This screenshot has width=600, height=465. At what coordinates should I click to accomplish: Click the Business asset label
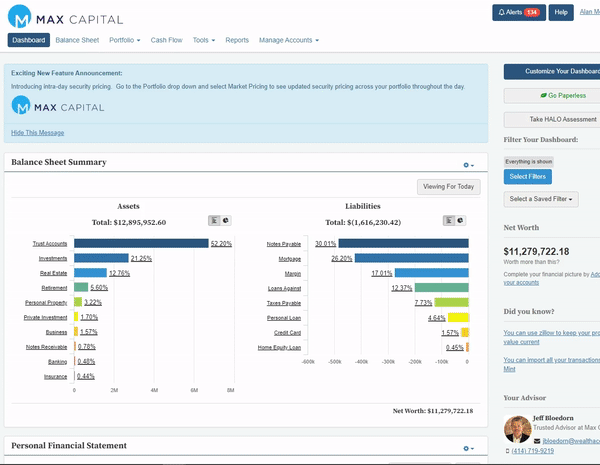point(56,332)
